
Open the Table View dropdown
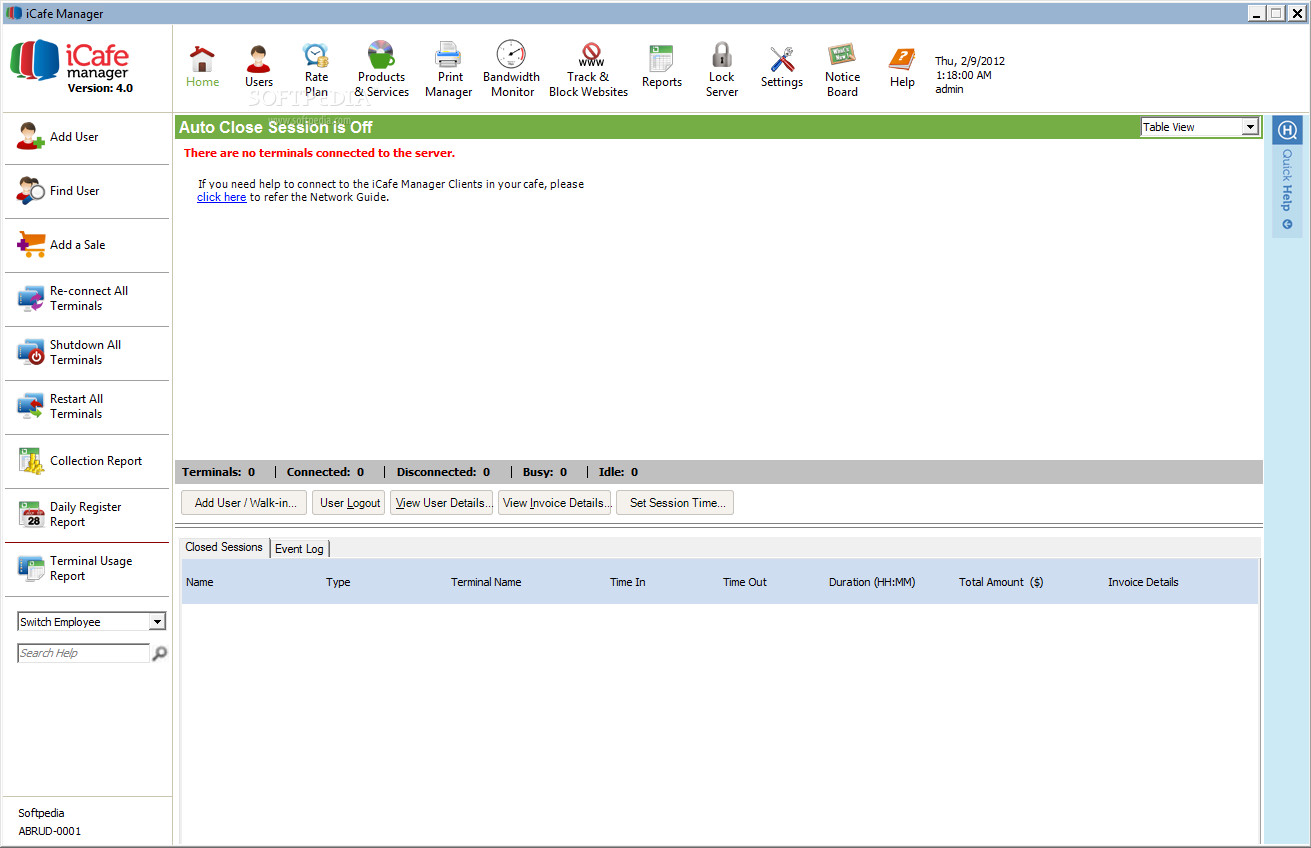[x=1199, y=127]
